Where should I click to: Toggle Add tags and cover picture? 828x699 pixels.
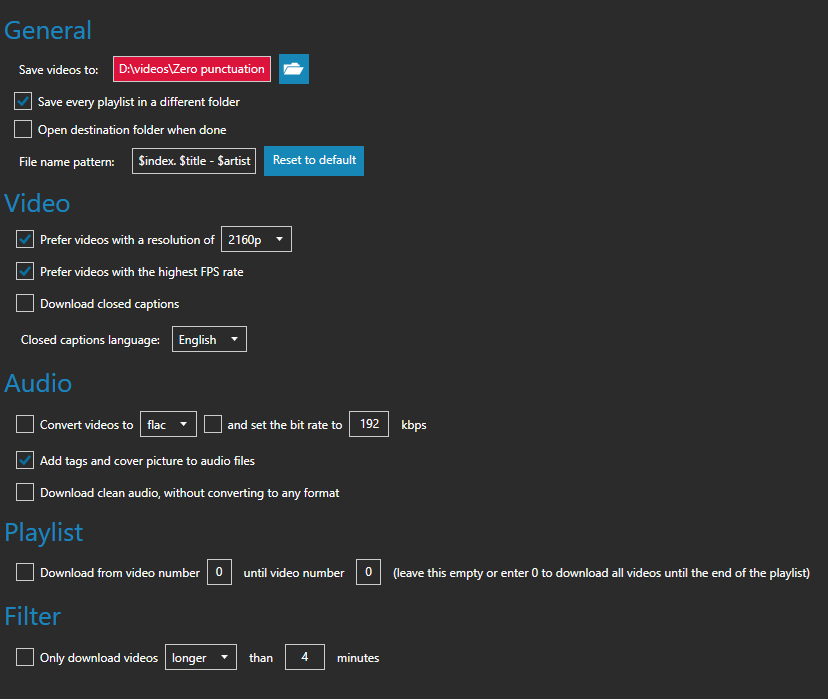pyautogui.click(x=25, y=460)
